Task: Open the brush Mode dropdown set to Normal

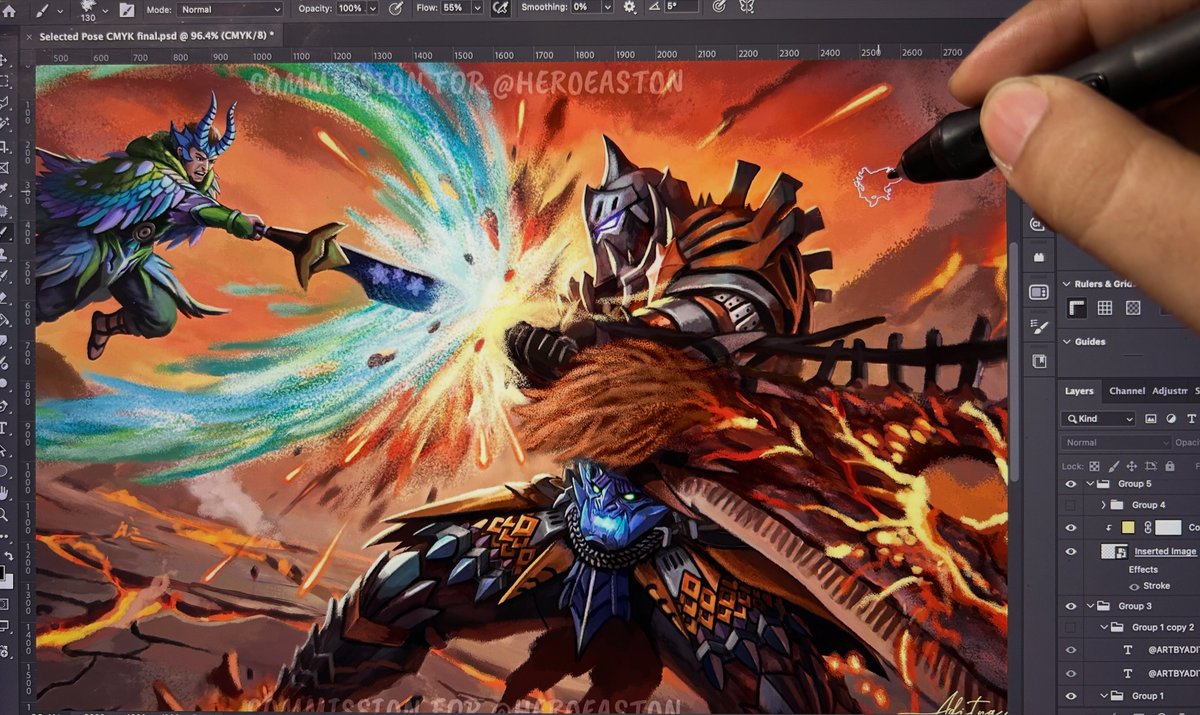Action: 230,8
